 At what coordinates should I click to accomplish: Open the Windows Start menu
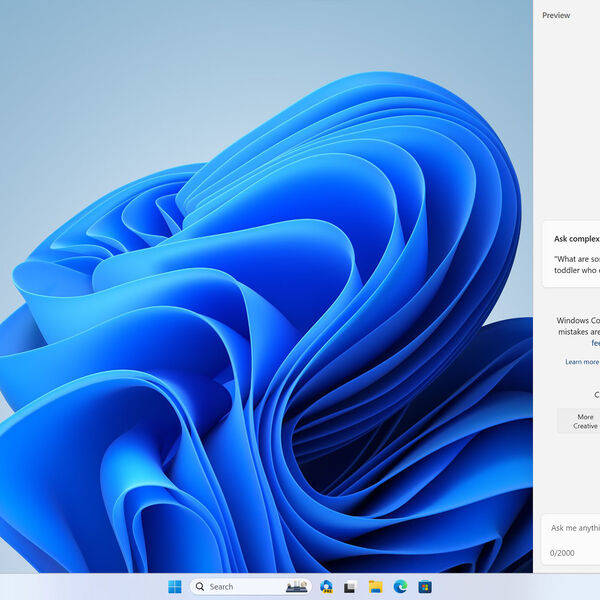point(175,587)
